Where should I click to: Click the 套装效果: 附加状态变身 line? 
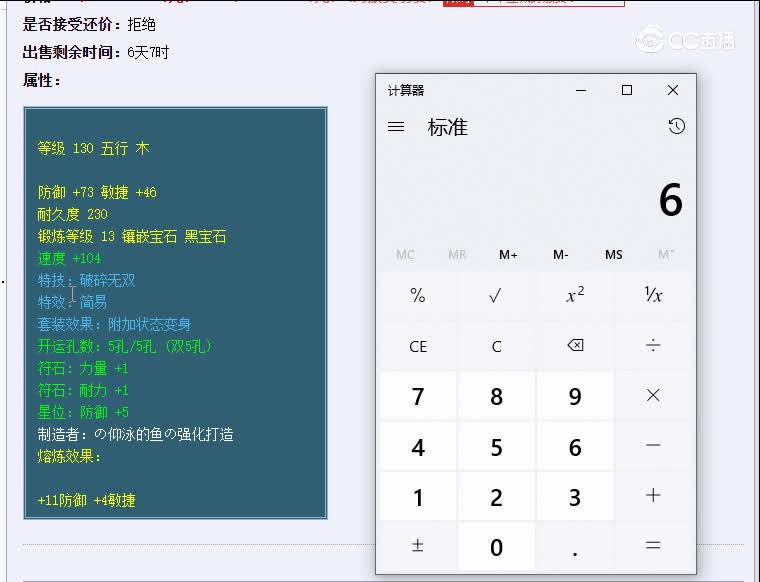pyautogui.click(x=114, y=324)
